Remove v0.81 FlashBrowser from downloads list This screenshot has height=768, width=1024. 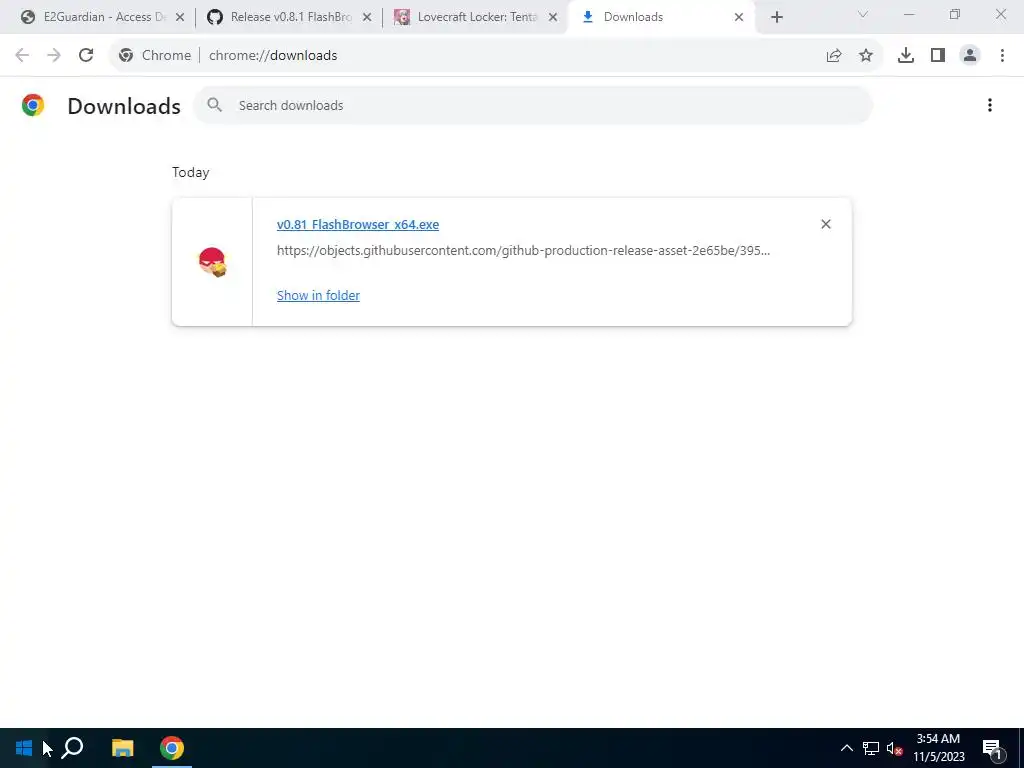[826, 224]
